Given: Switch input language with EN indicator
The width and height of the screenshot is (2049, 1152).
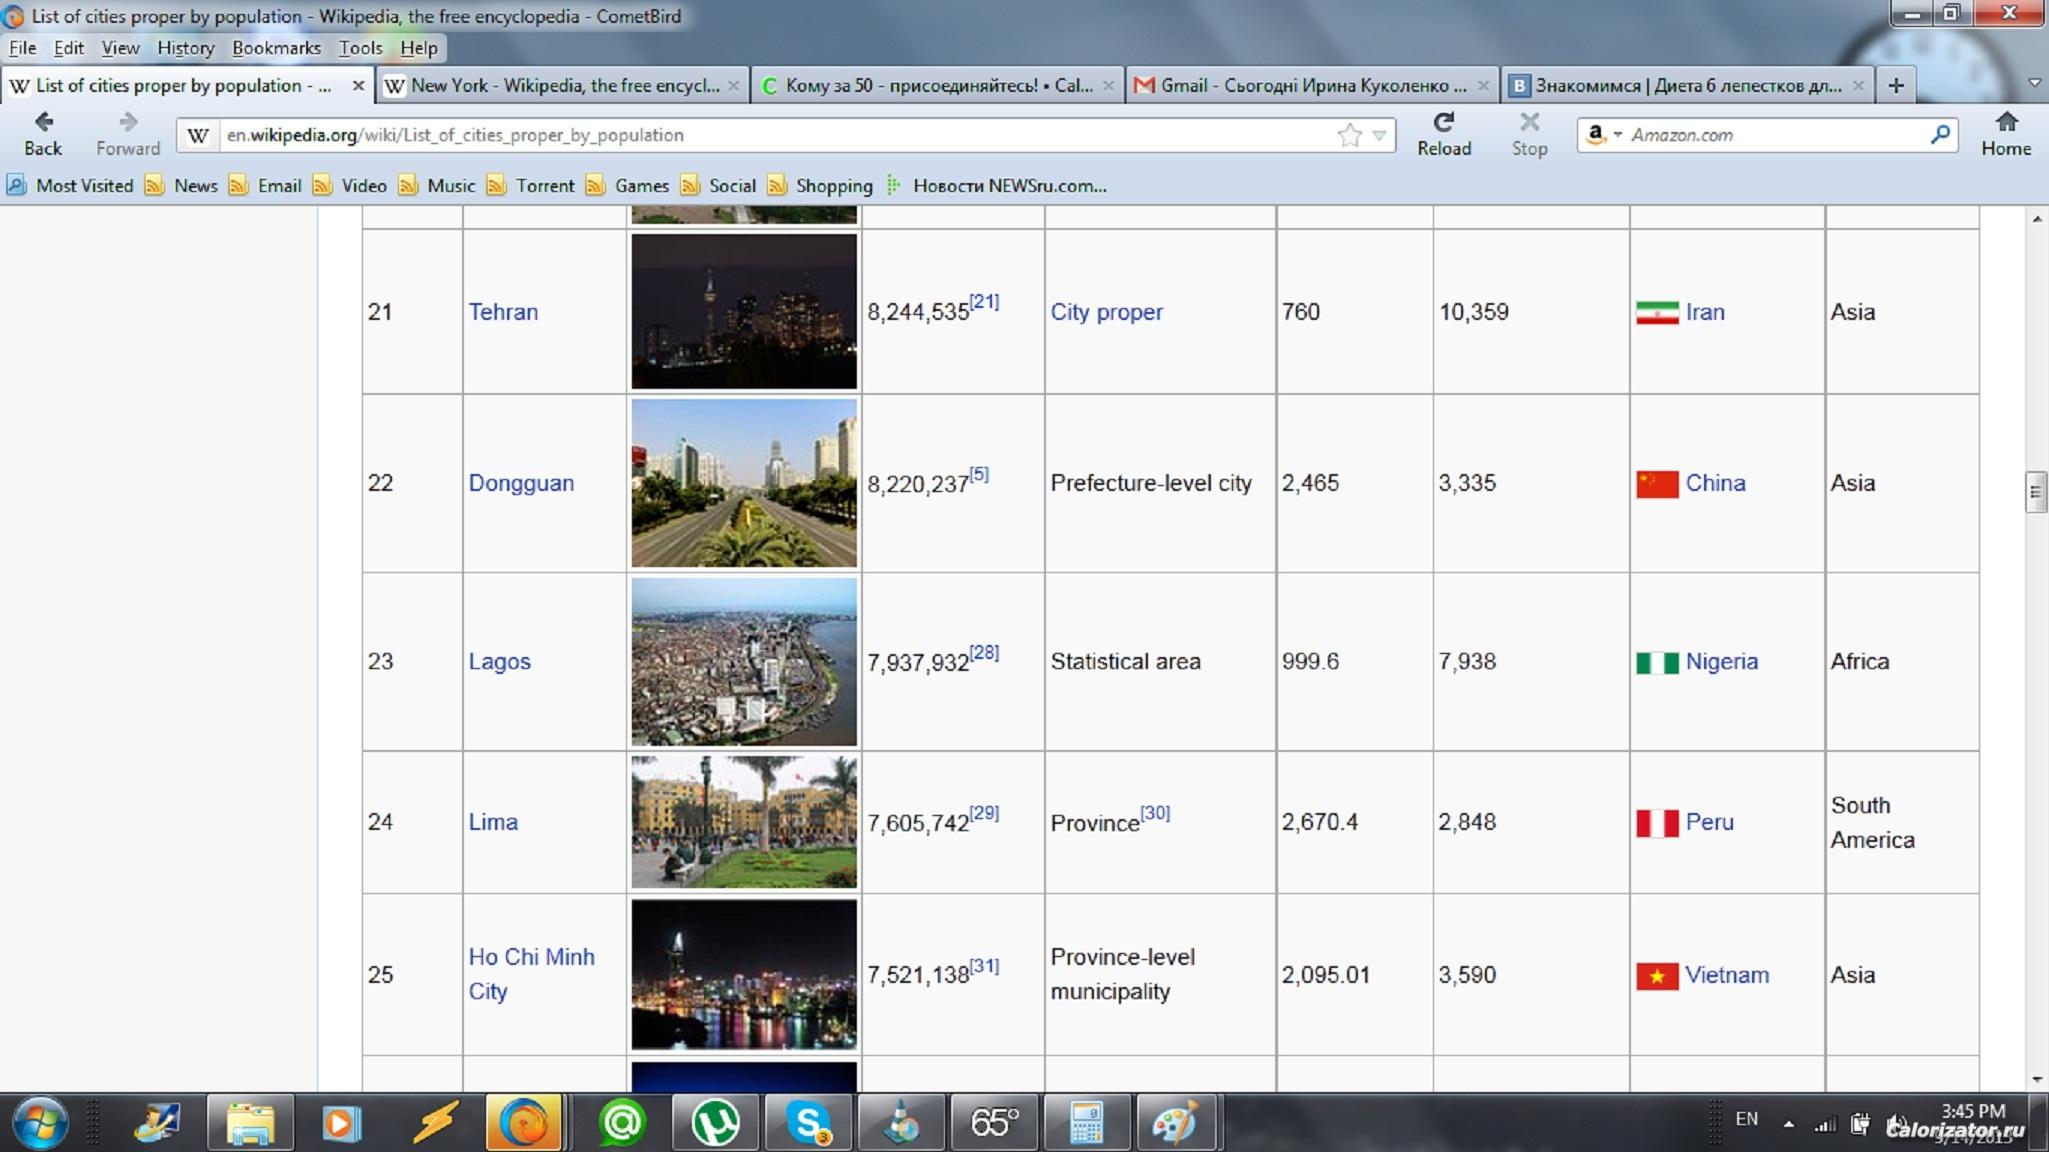Looking at the screenshot, I should 1746,1119.
